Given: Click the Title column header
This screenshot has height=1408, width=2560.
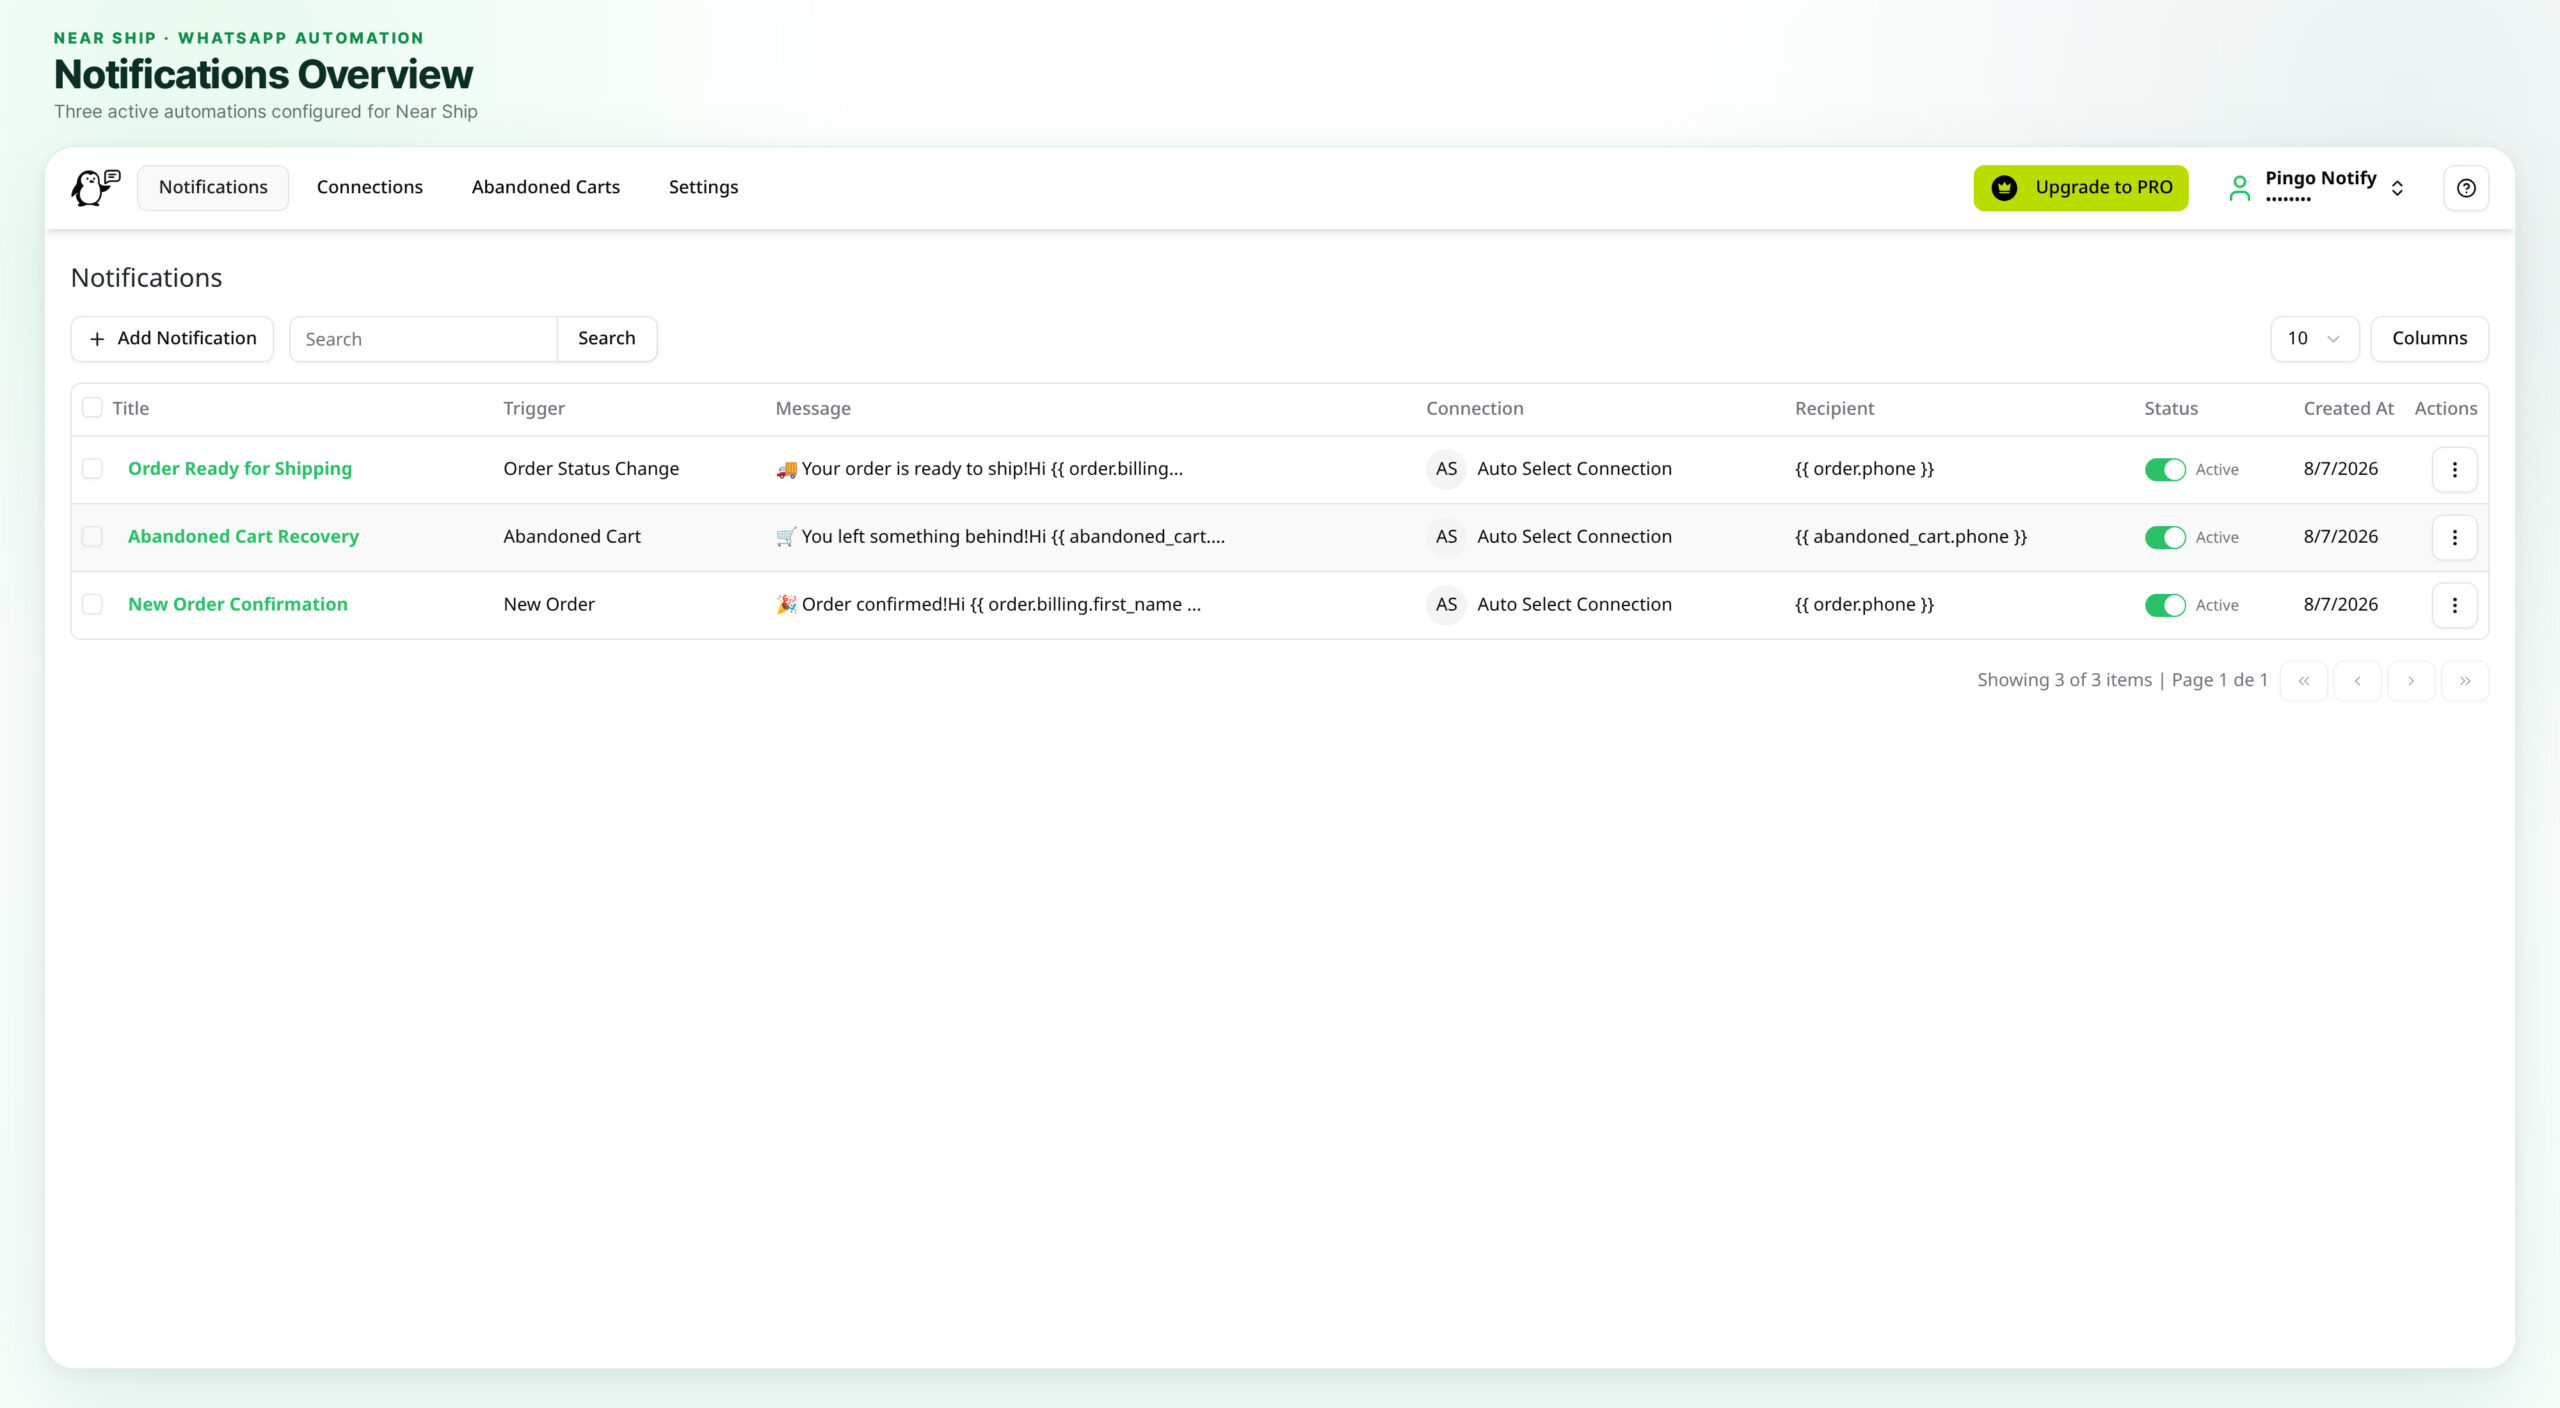Looking at the screenshot, I should point(131,408).
